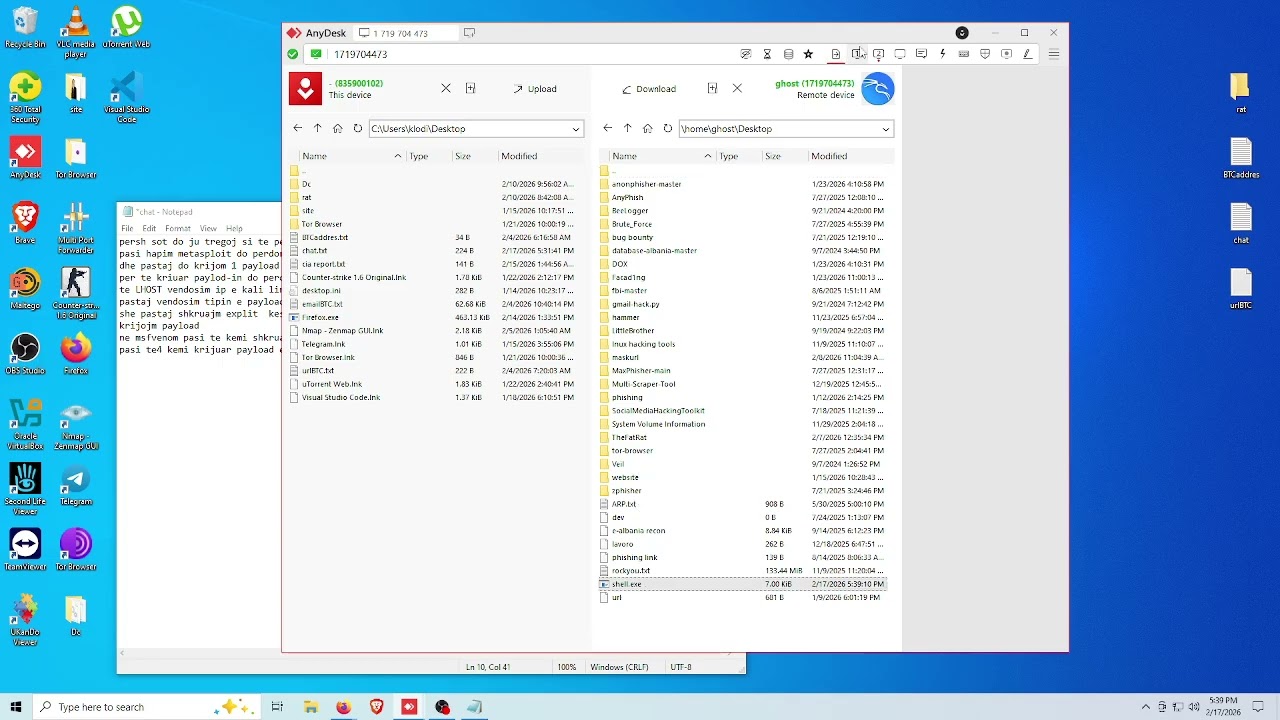The image size is (1280, 720).
Task: Click the keyboard icon in AnyDesk toolbar
Action: pyautogui.click(x=963, y=54)
